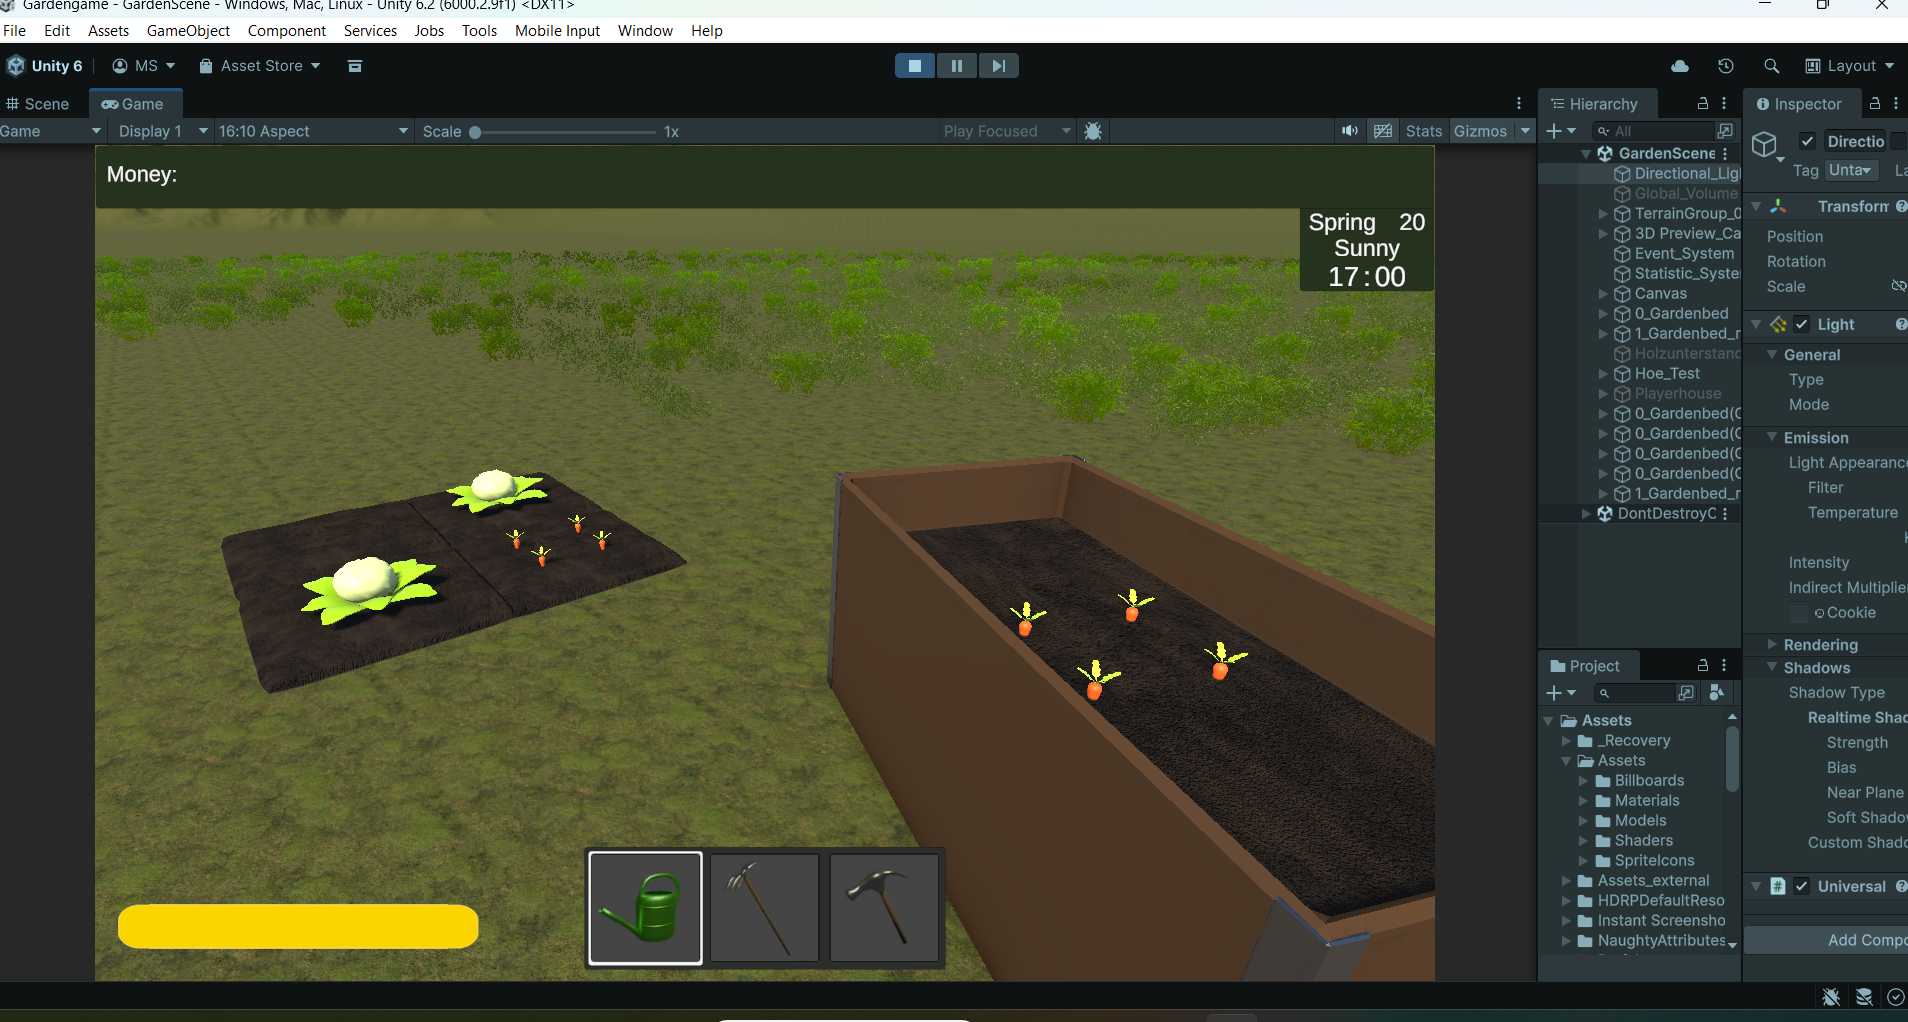Open Unity Cloud services via the cloud icon
This screenshot has height=1022, width=1908.
pyautogui.click(x=1681, y=65)
